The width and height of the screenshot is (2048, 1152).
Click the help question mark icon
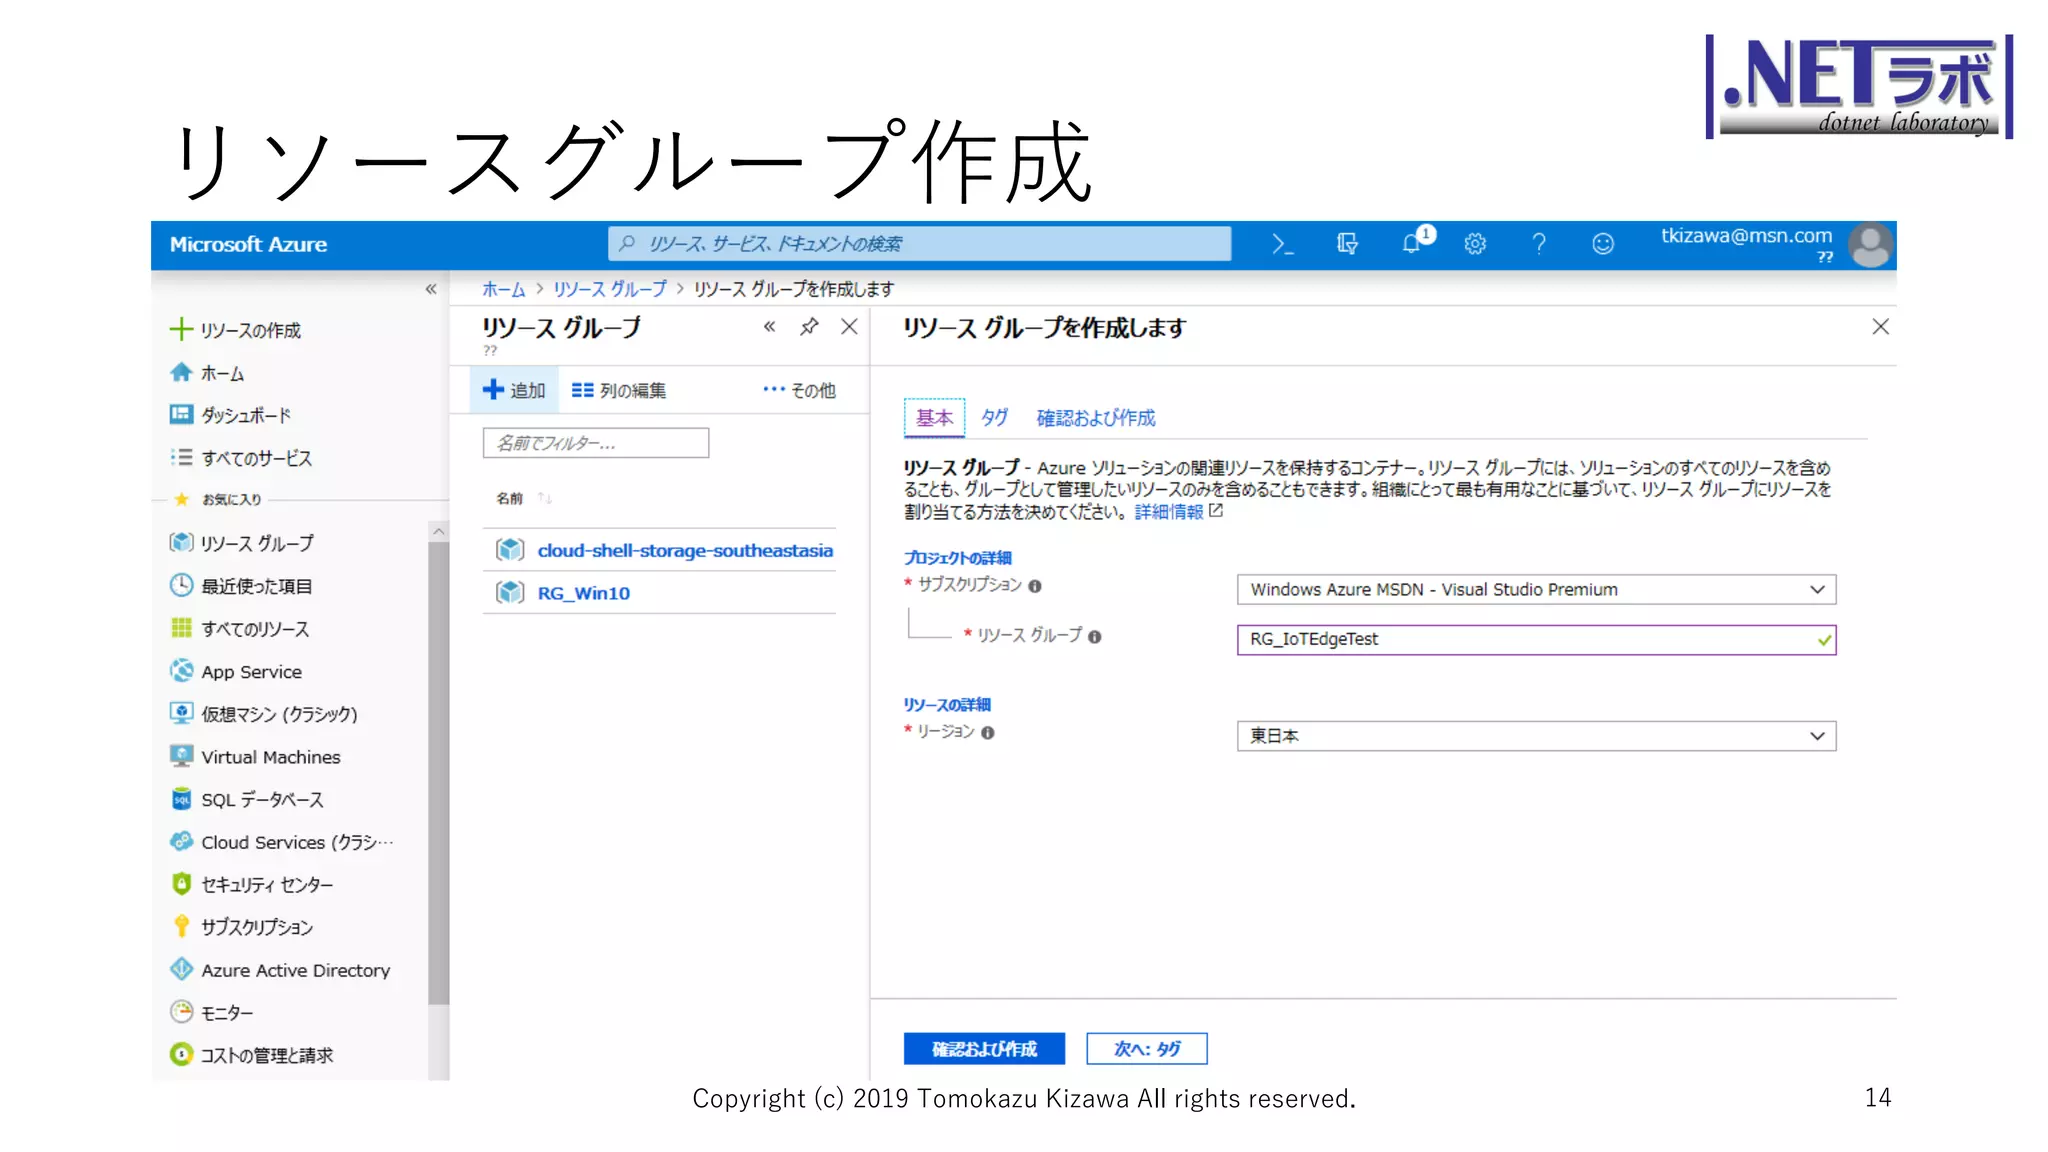(1539, 244)
